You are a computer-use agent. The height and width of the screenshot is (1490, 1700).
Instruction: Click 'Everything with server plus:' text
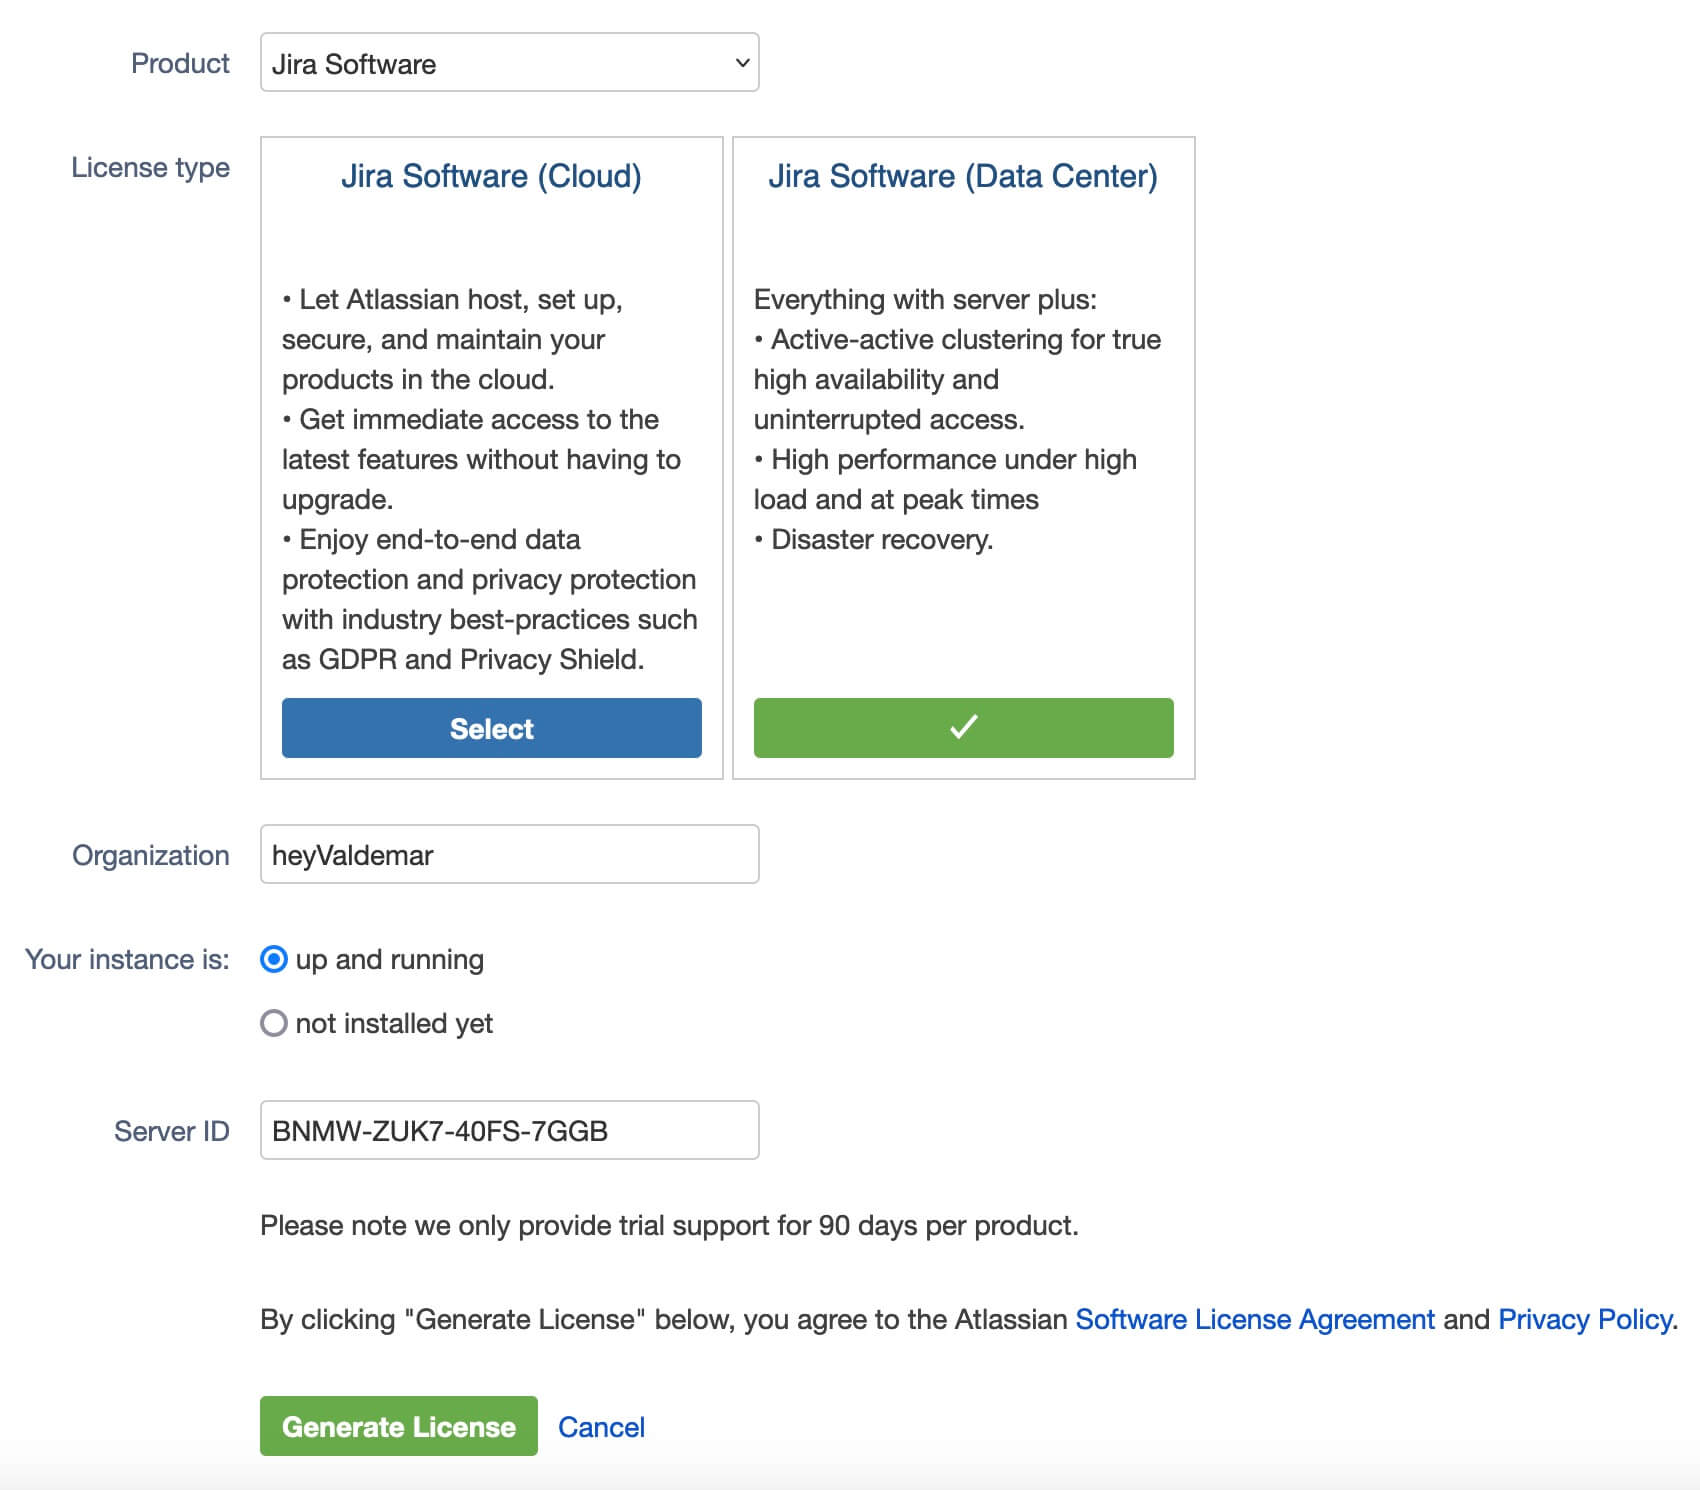tap(925, 300)
